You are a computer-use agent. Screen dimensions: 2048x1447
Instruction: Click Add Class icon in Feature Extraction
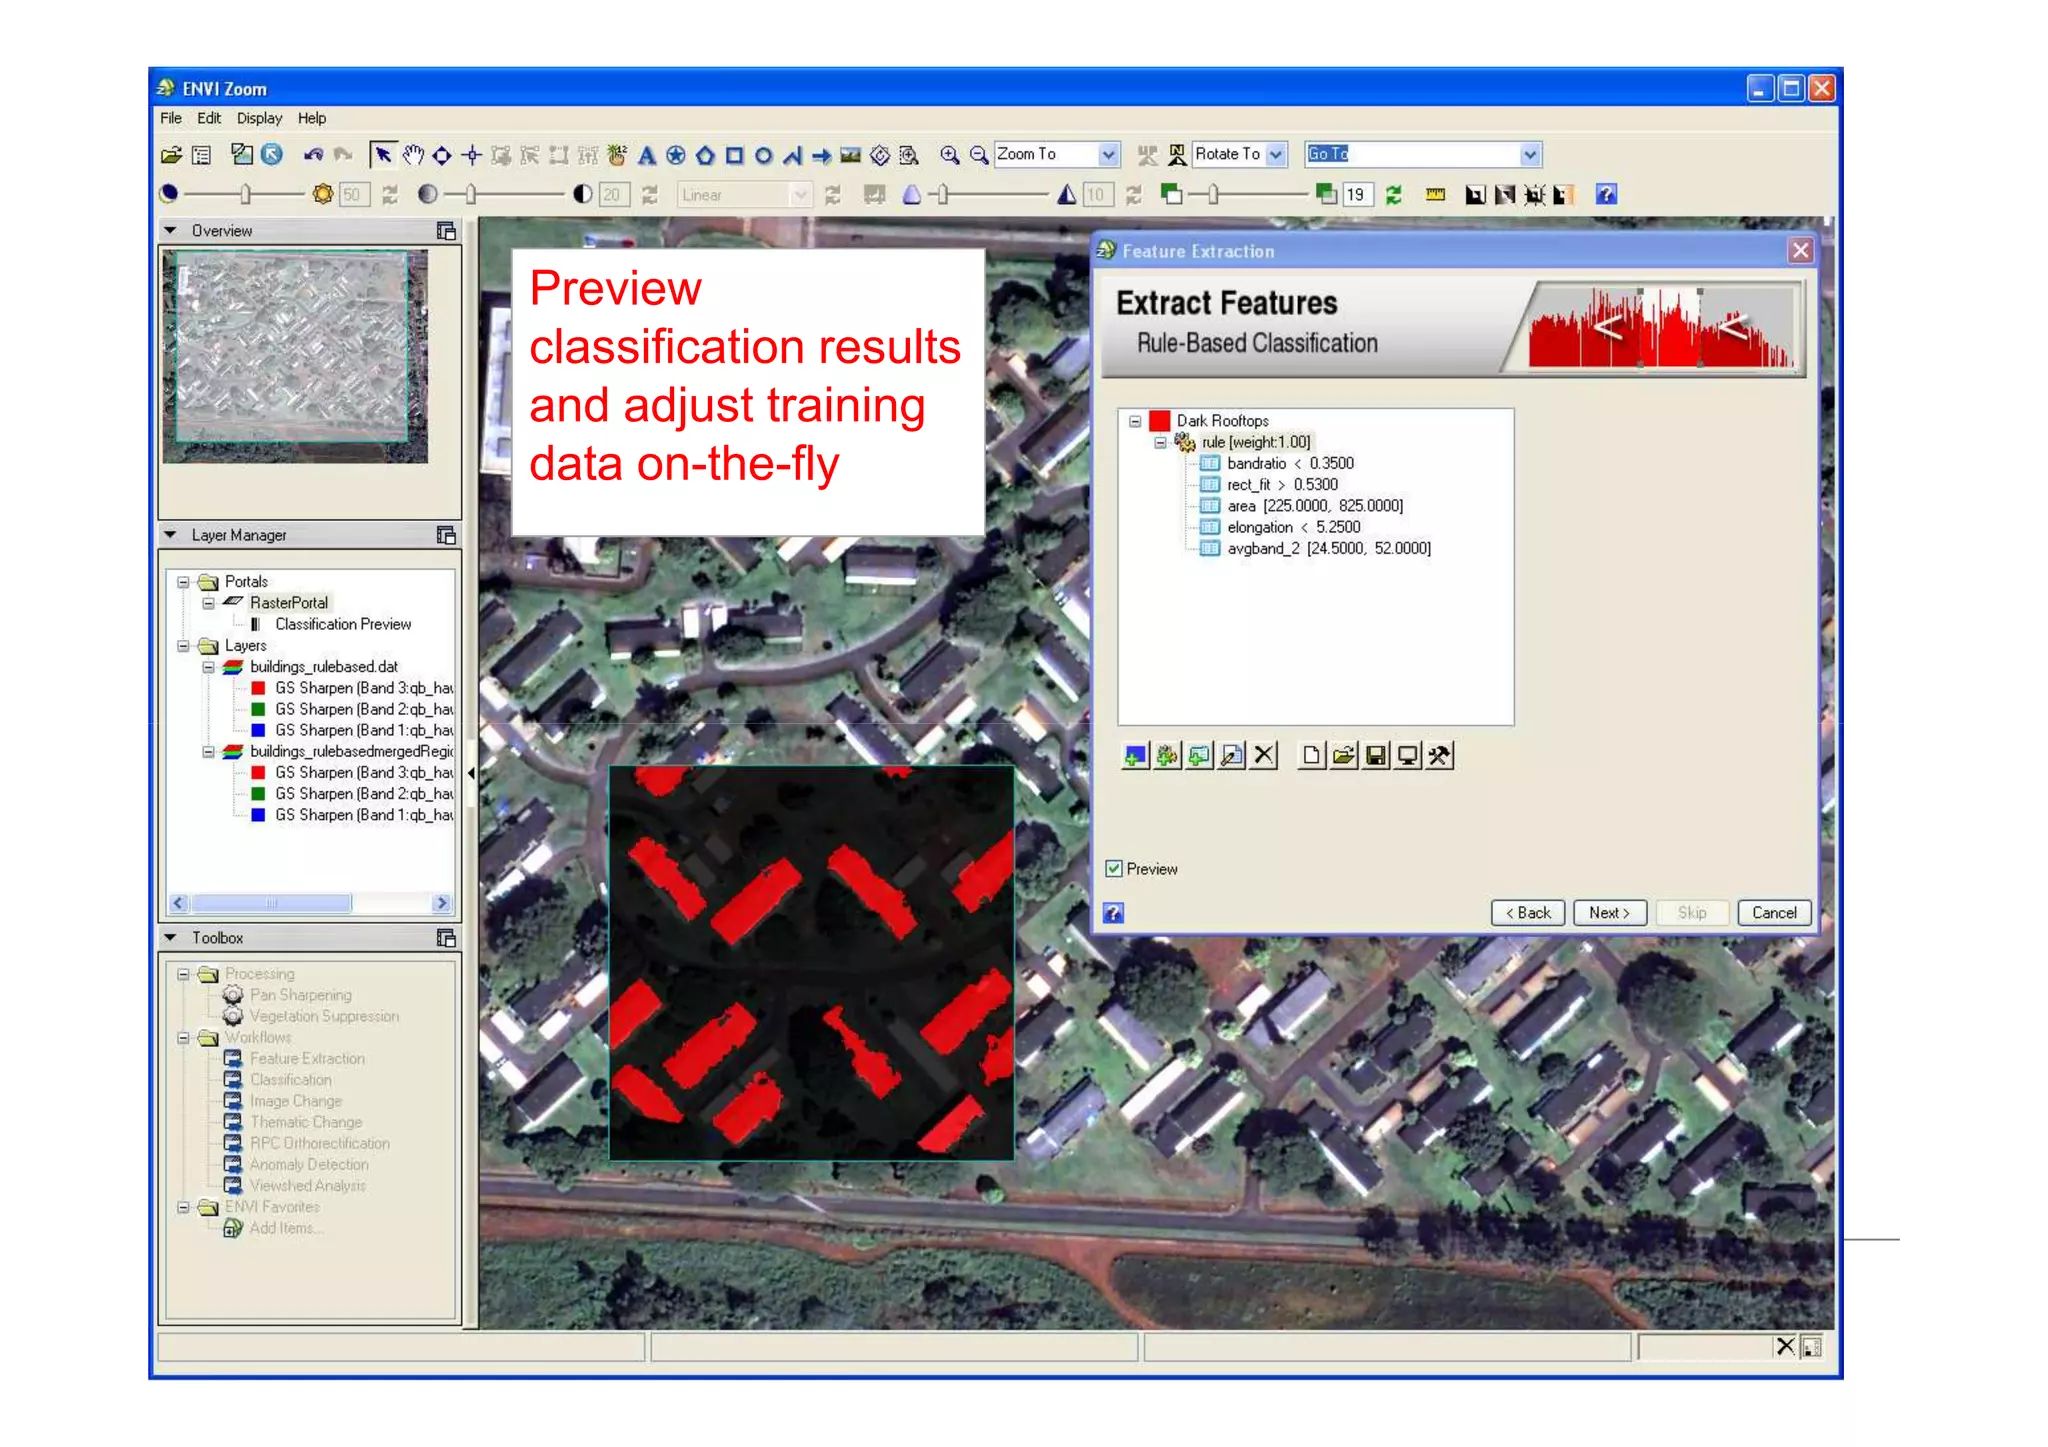(x=1135, y=756)
